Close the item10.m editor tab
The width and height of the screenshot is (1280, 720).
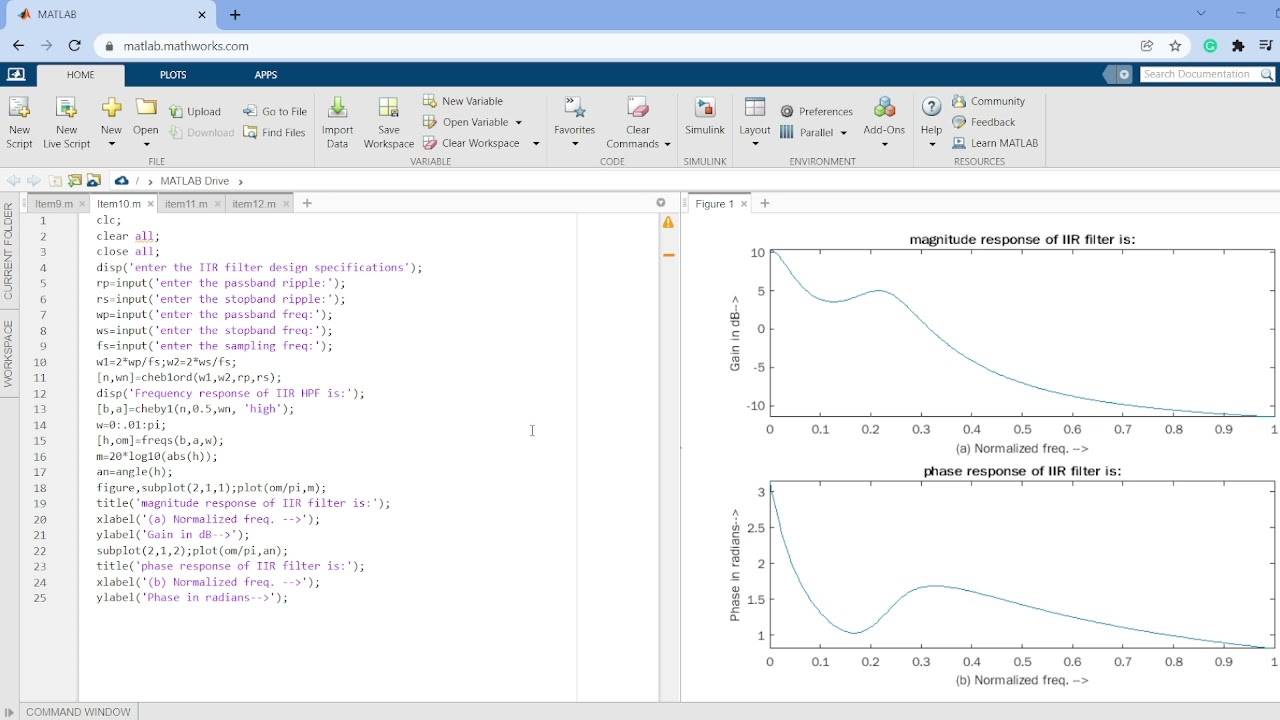(x=151, y=204)
